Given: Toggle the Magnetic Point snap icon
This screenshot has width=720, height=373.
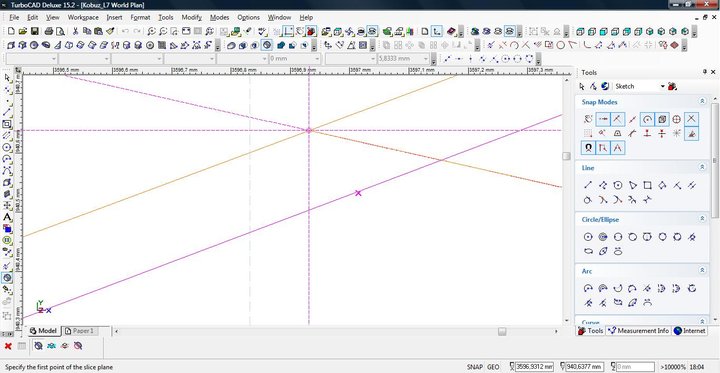Looking at the screenshot, I should click(588, 148).
